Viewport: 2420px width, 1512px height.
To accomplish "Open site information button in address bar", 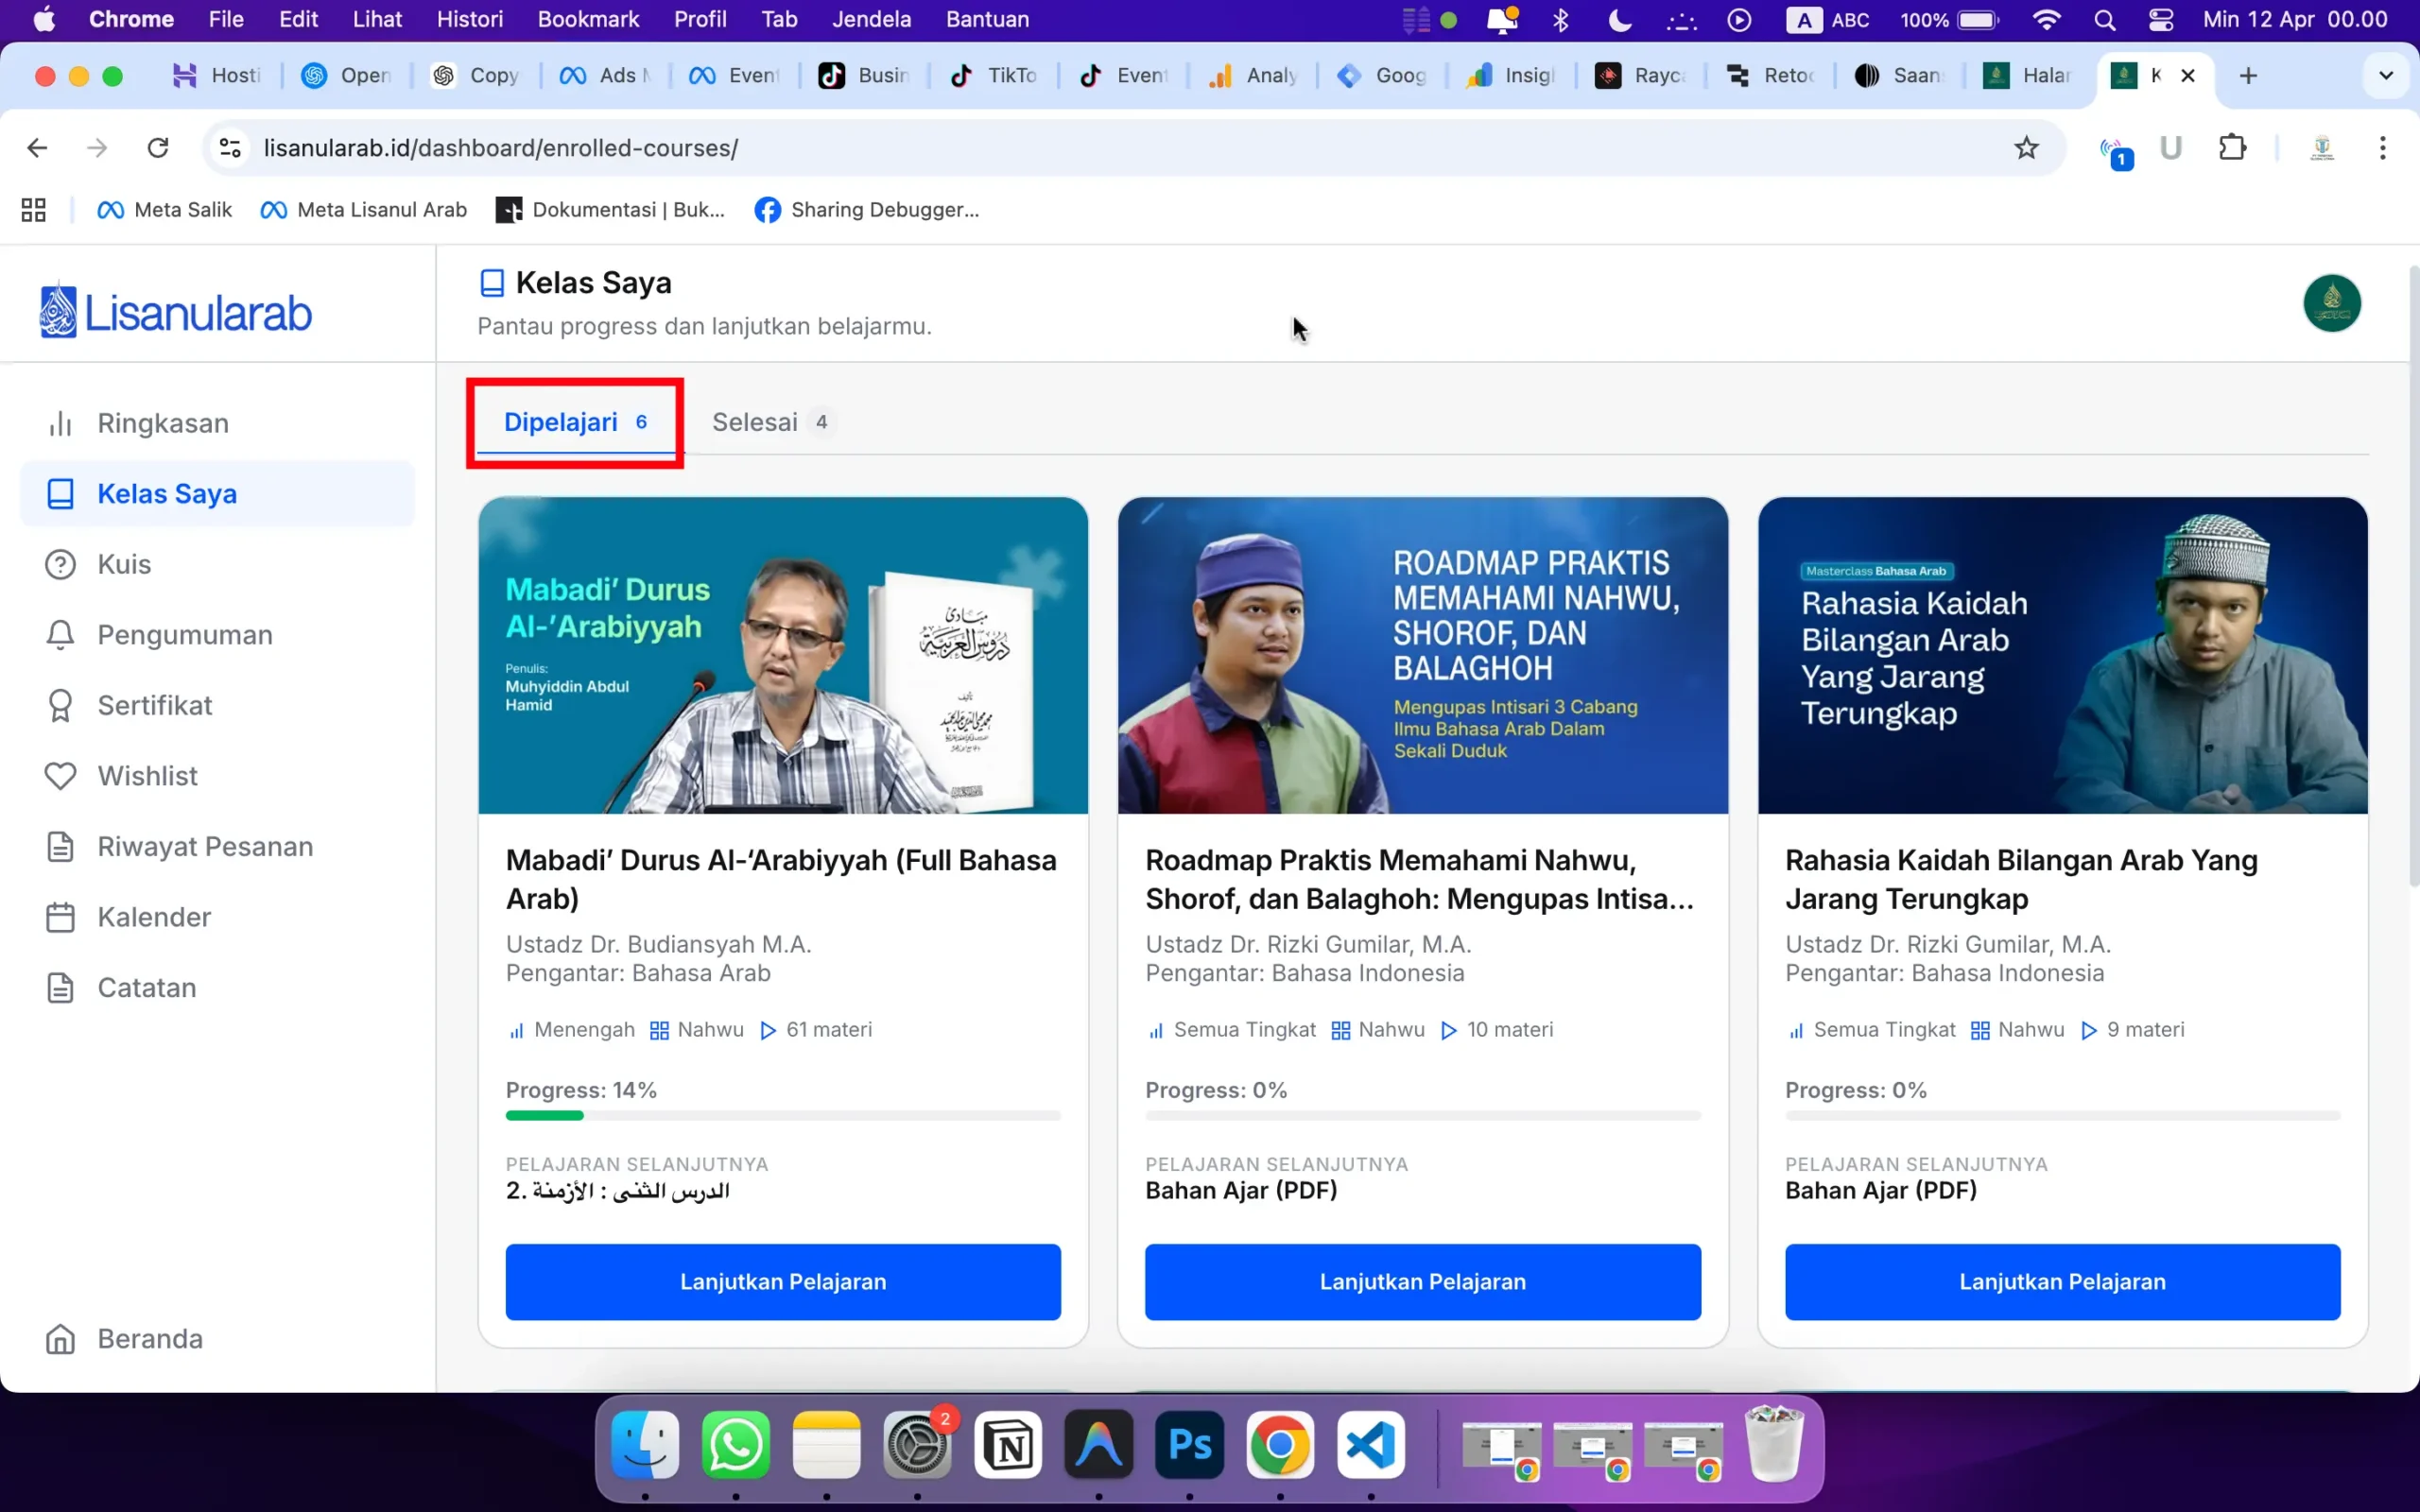I will click(x=230, y=148).
